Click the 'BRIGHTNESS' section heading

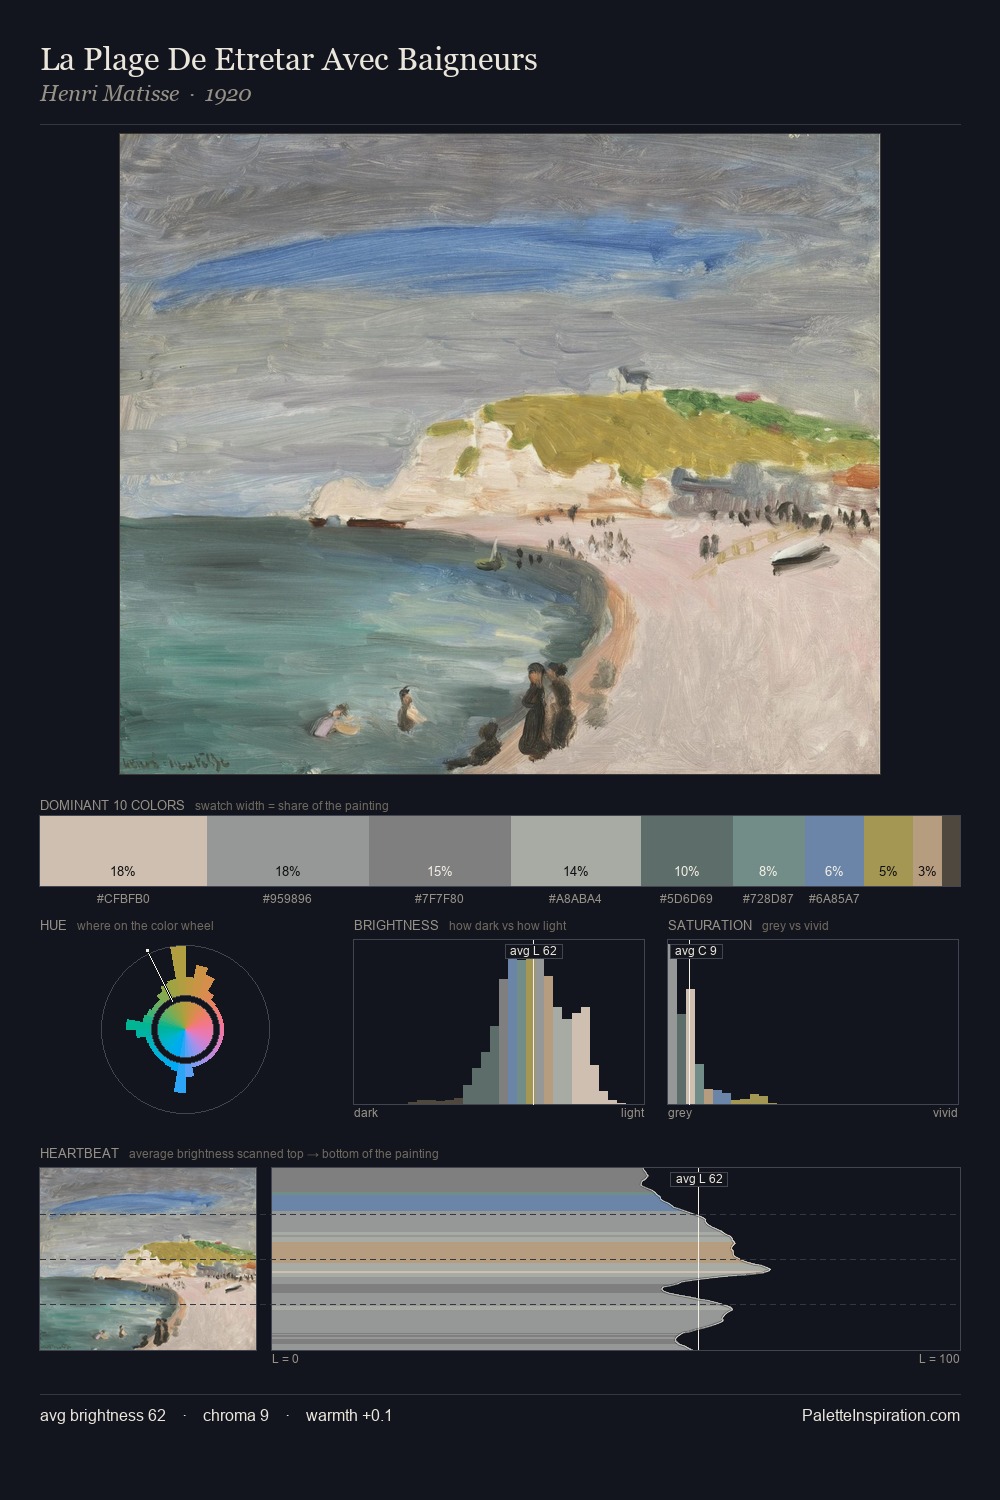pos(396,925)
